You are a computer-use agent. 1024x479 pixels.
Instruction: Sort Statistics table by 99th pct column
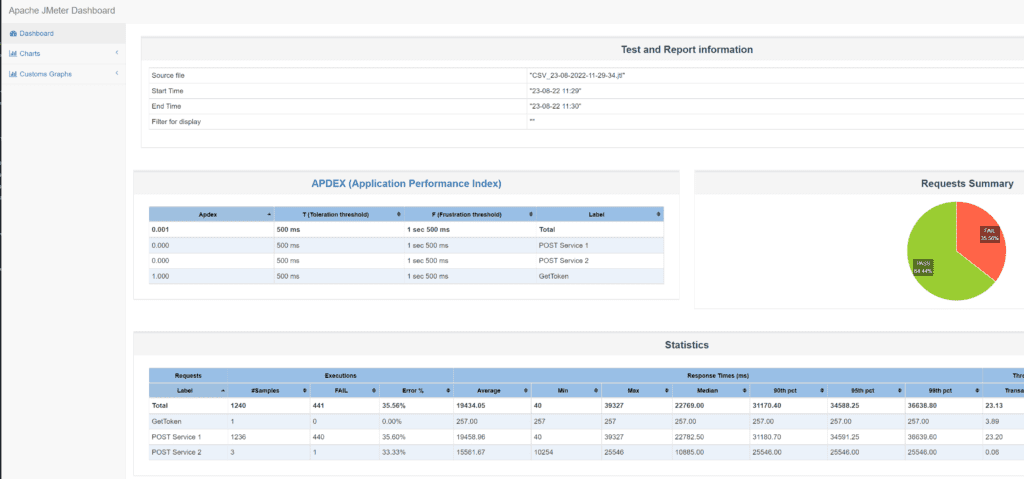coord(944,390)
